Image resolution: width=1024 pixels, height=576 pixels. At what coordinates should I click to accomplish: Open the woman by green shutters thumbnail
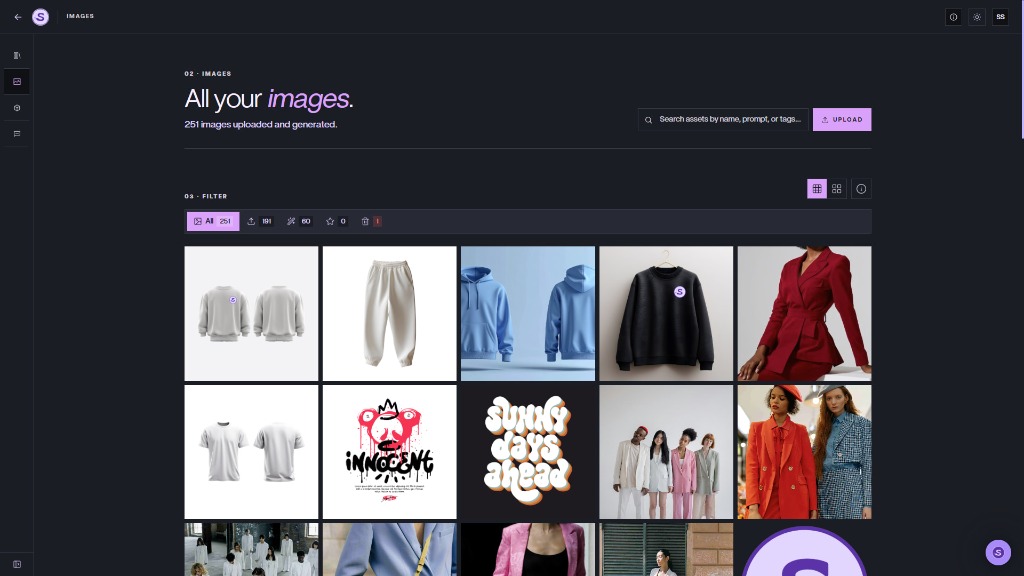pos(666,549)
